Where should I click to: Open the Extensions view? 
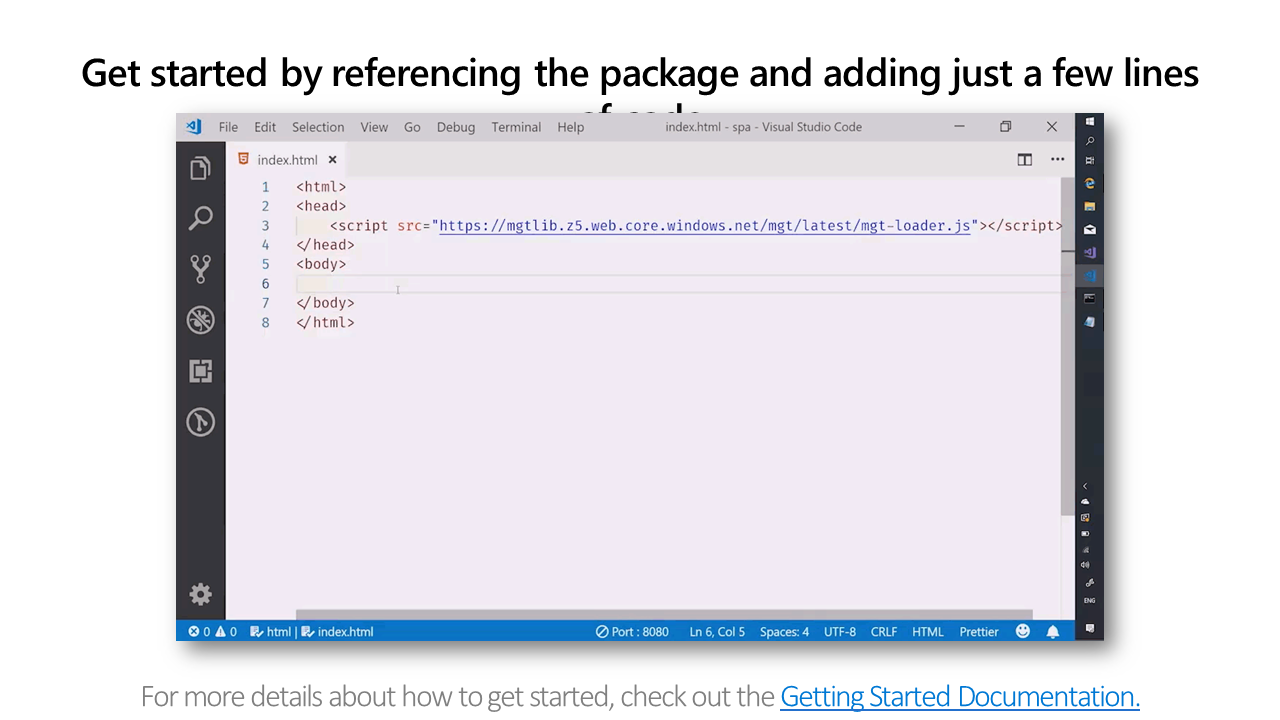click(x=201, y=371)
